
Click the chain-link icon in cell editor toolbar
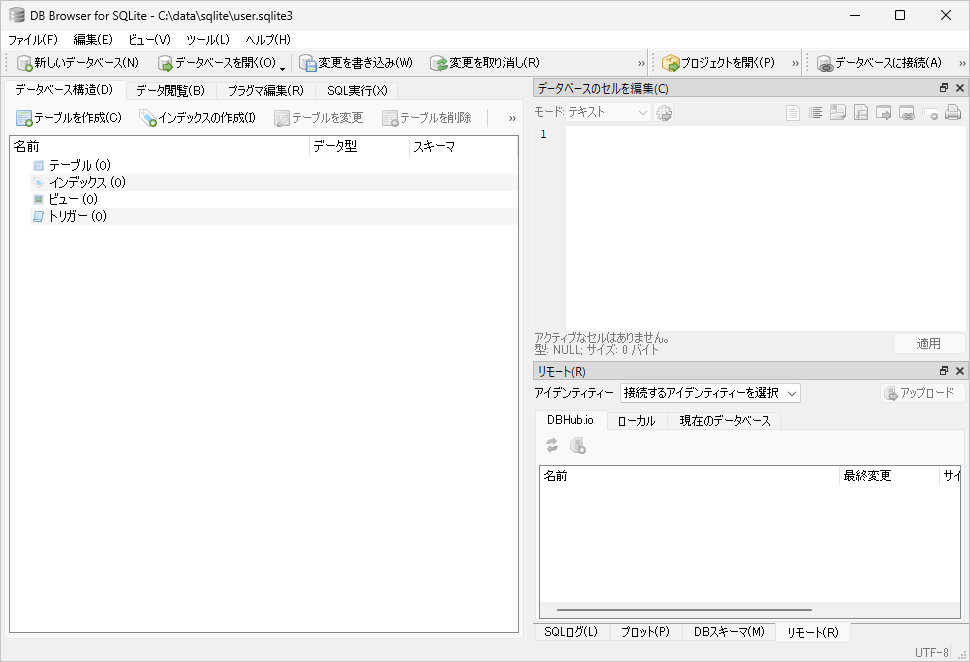coord(906,113)
